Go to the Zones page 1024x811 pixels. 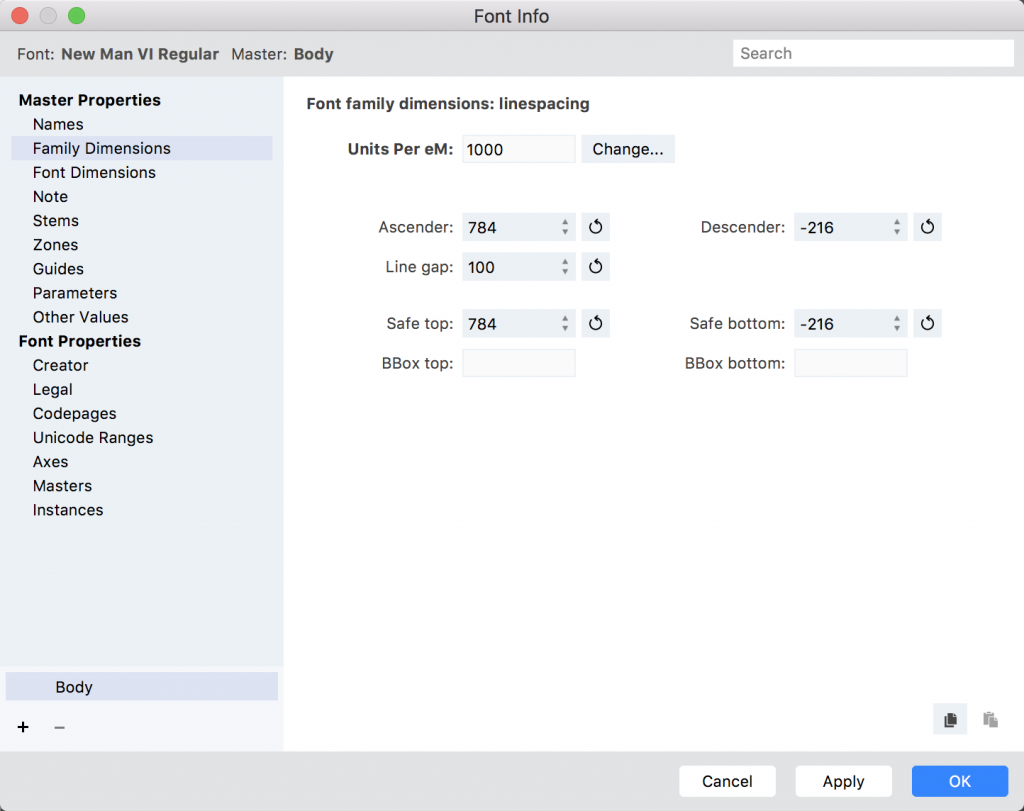click(55, 245)
